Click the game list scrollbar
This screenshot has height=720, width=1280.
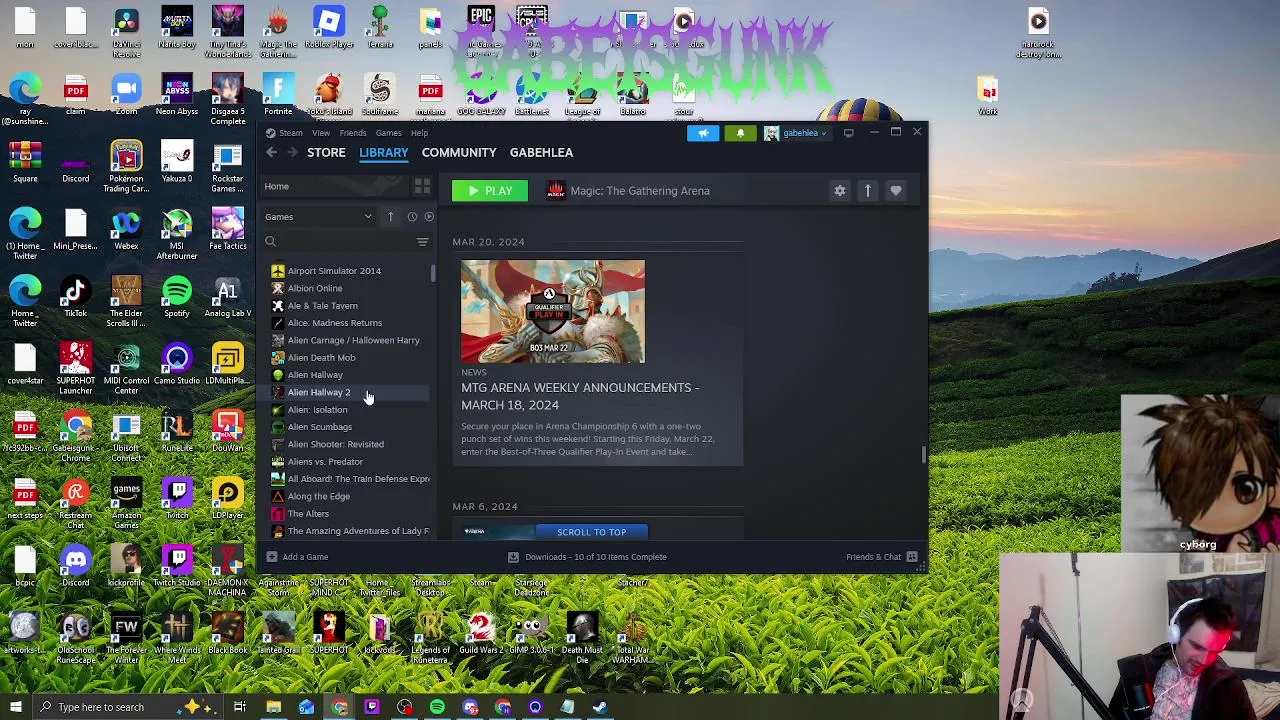(x=433, y=274)
